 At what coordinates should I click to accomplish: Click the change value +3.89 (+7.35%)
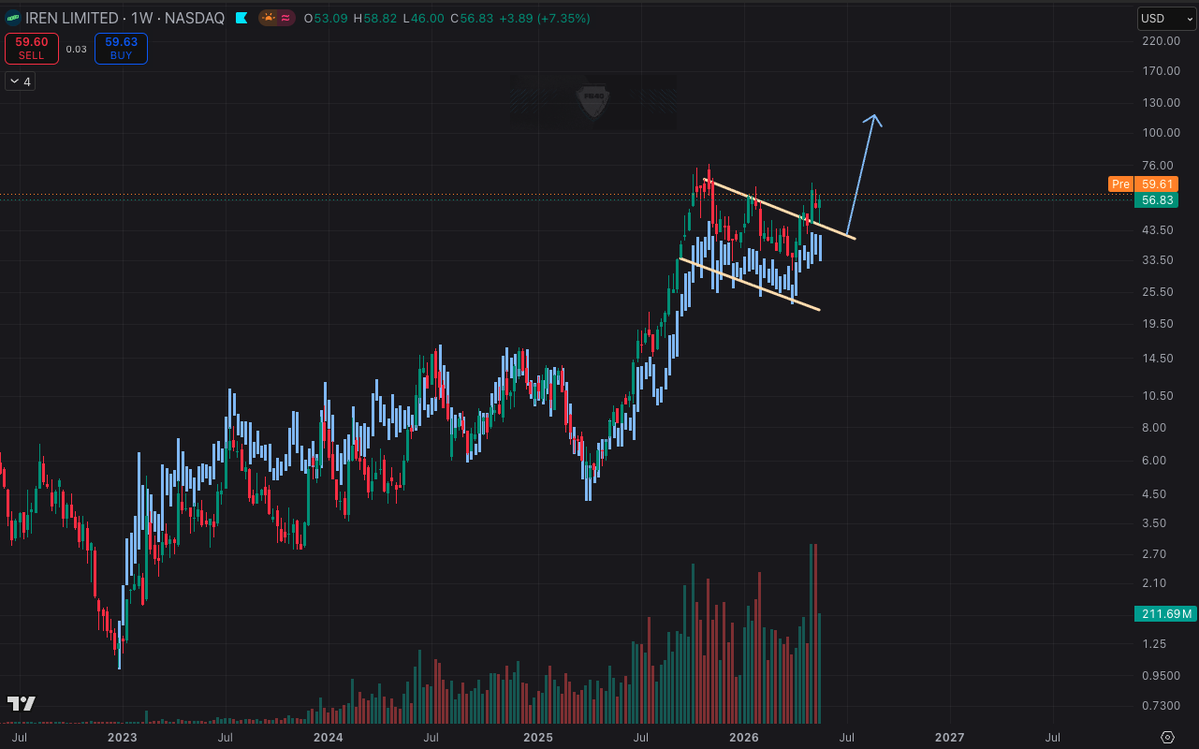(x=544, y=18)
